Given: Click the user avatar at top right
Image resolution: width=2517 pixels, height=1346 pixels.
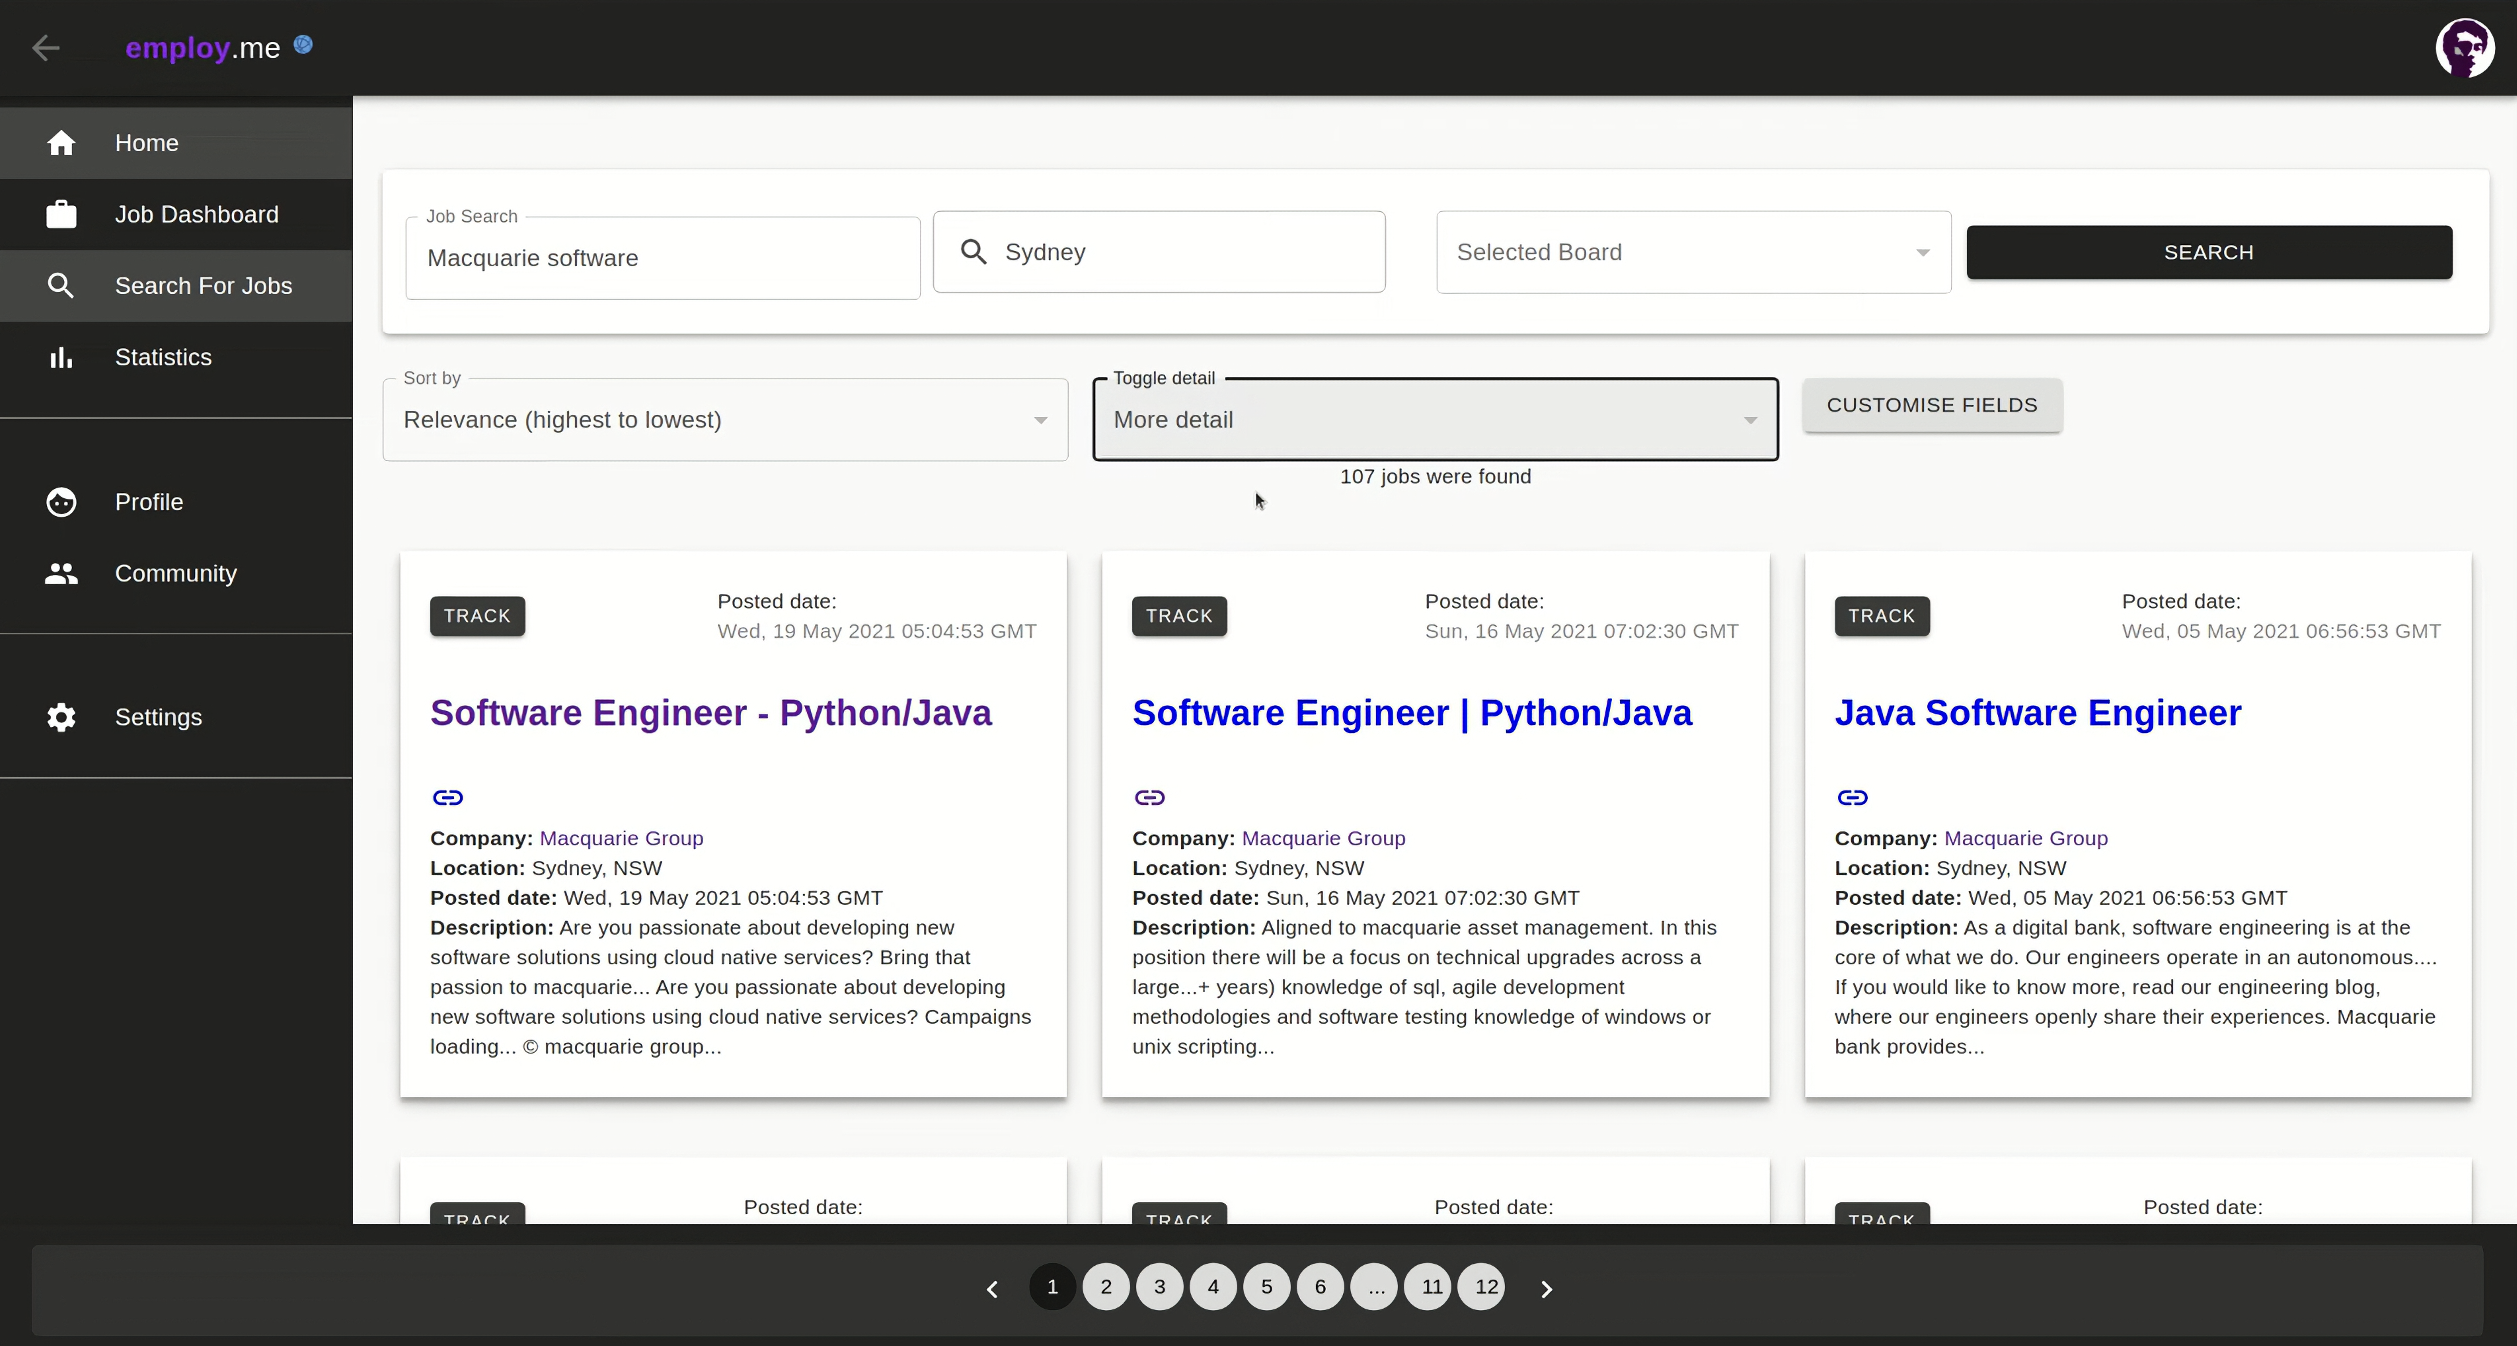Looking at the screenshot, I should 2465,47.
